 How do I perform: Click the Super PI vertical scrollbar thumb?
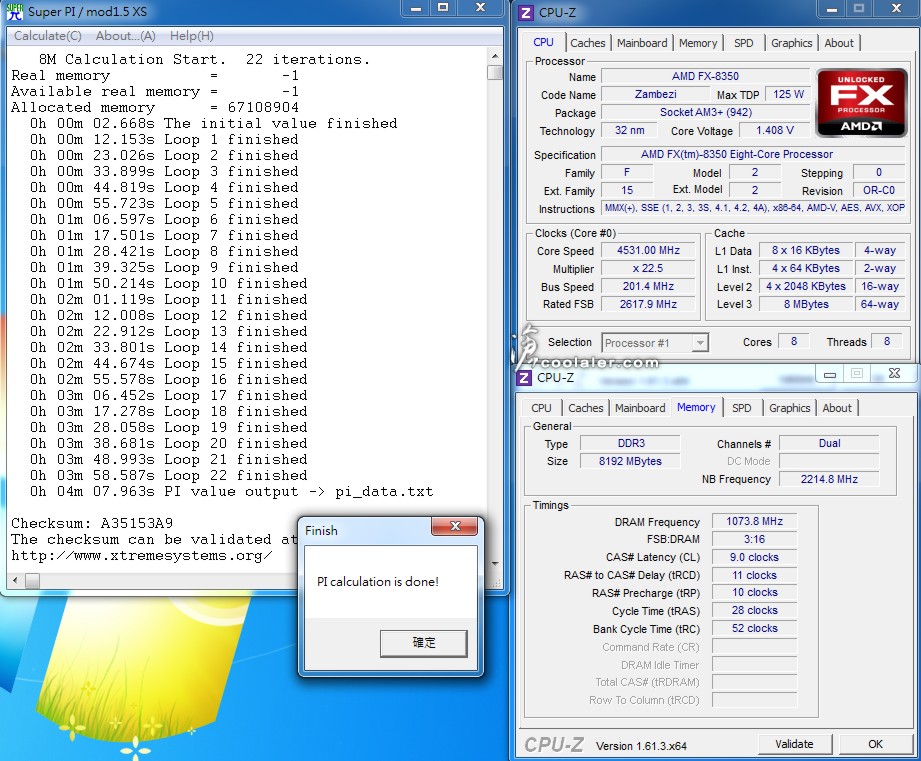pyautogui.click(x=495, y=72)
